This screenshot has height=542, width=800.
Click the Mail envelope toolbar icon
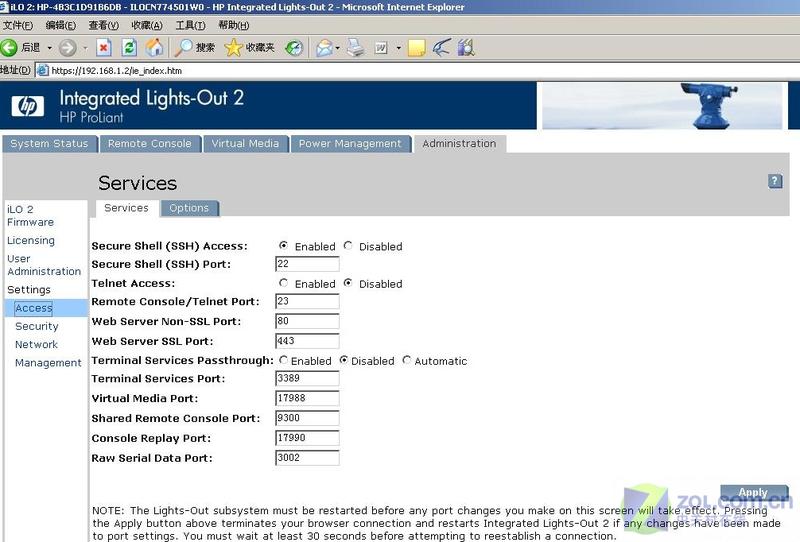(323, 48)
